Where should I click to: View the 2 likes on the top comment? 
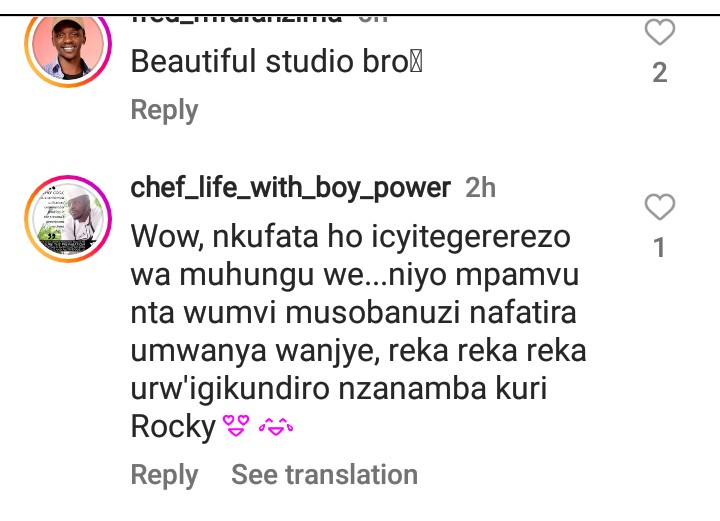(x=659, y=73)
